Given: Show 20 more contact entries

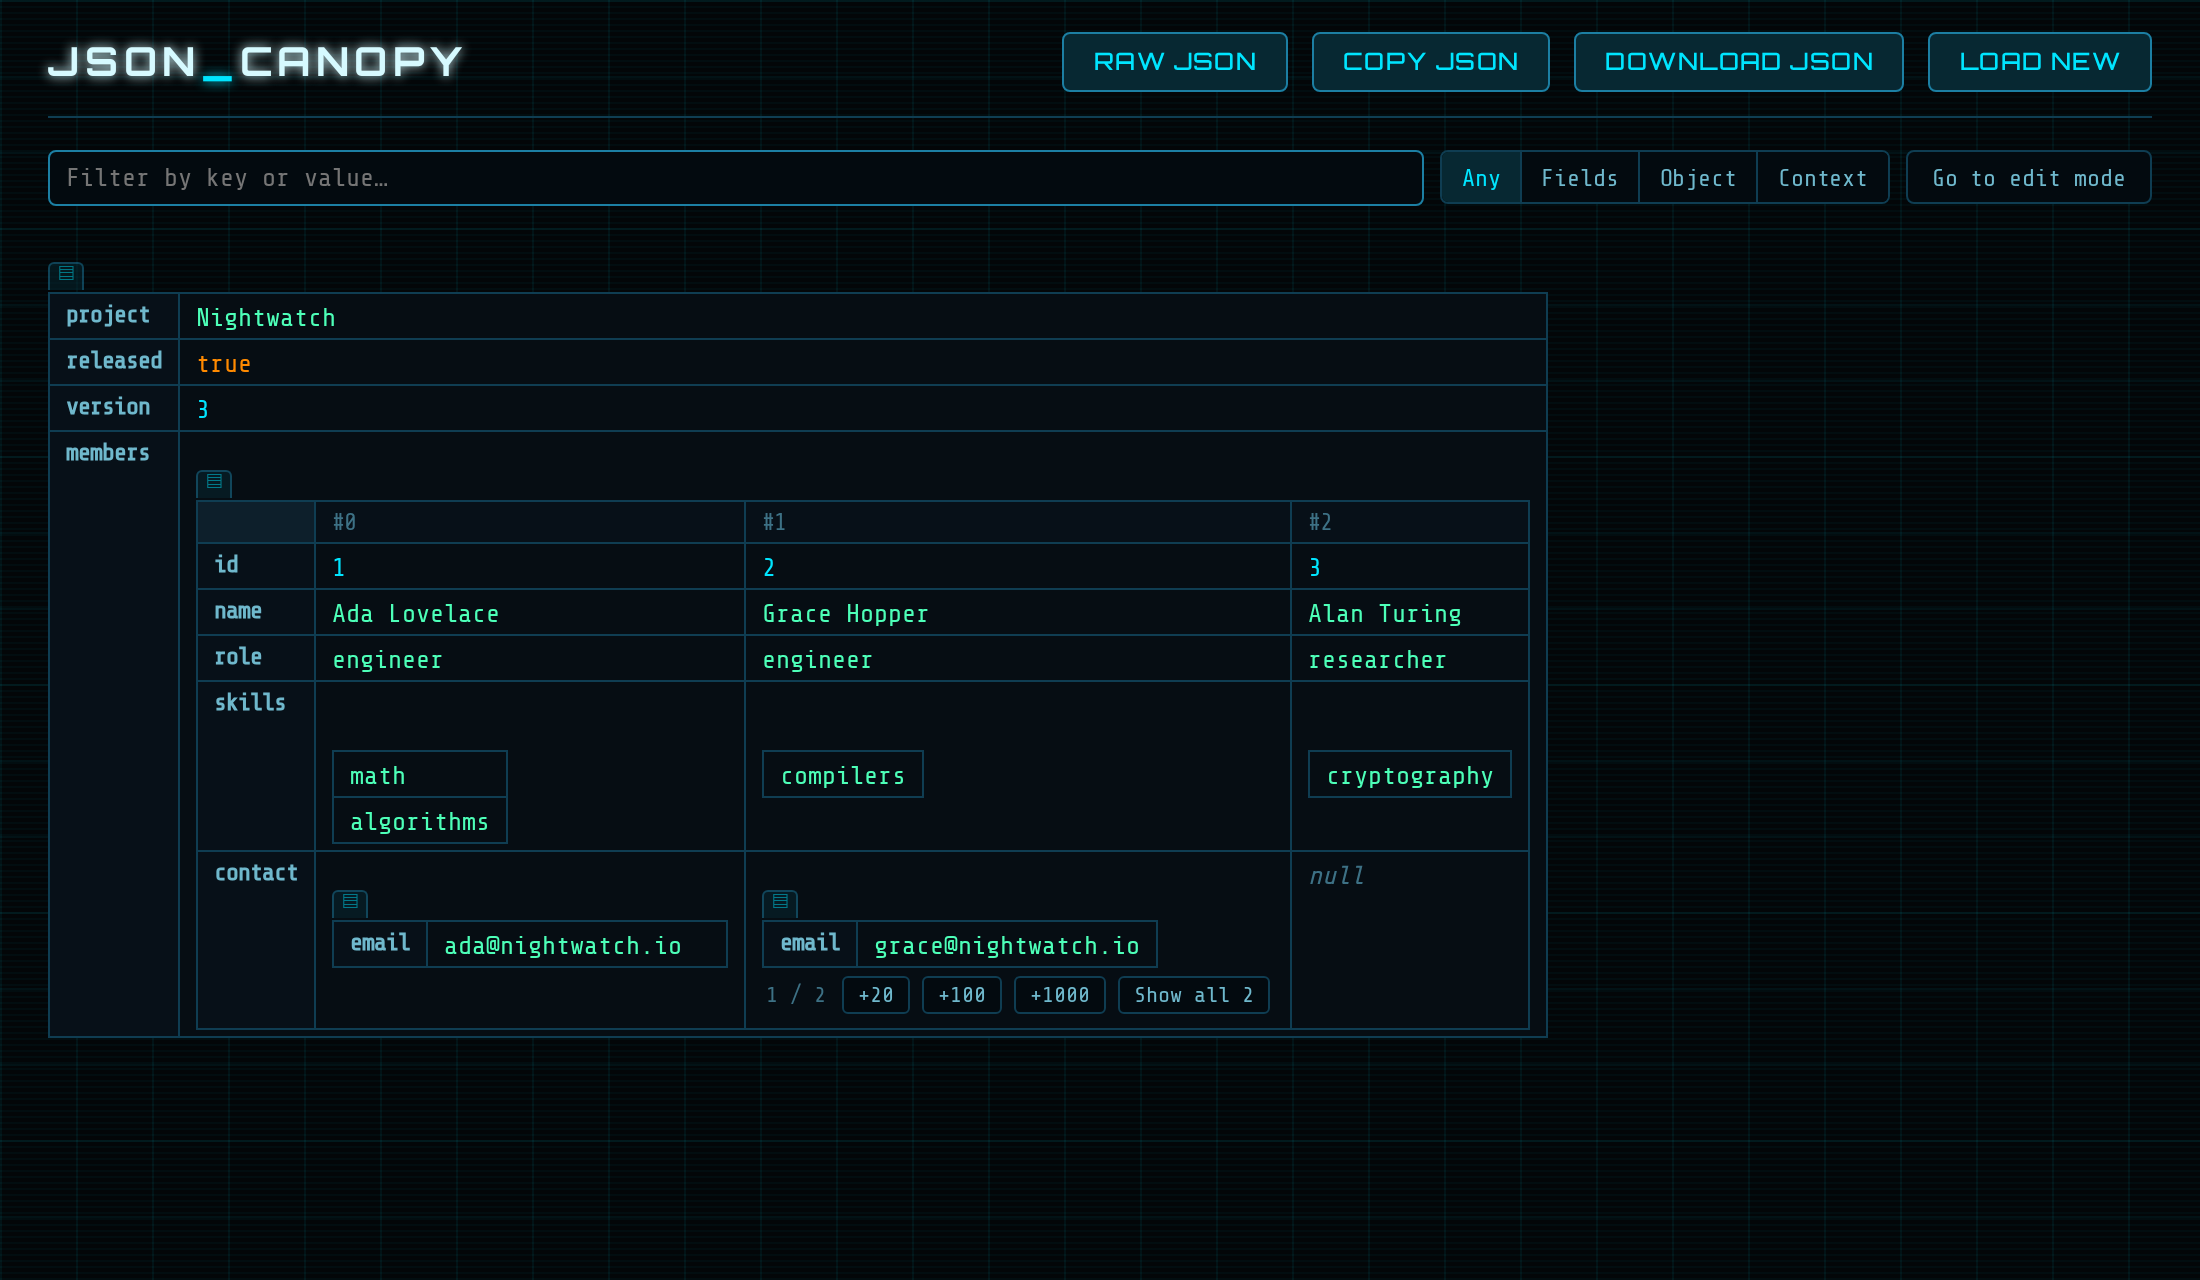Looking at the screenshot, I should (876, 995).
